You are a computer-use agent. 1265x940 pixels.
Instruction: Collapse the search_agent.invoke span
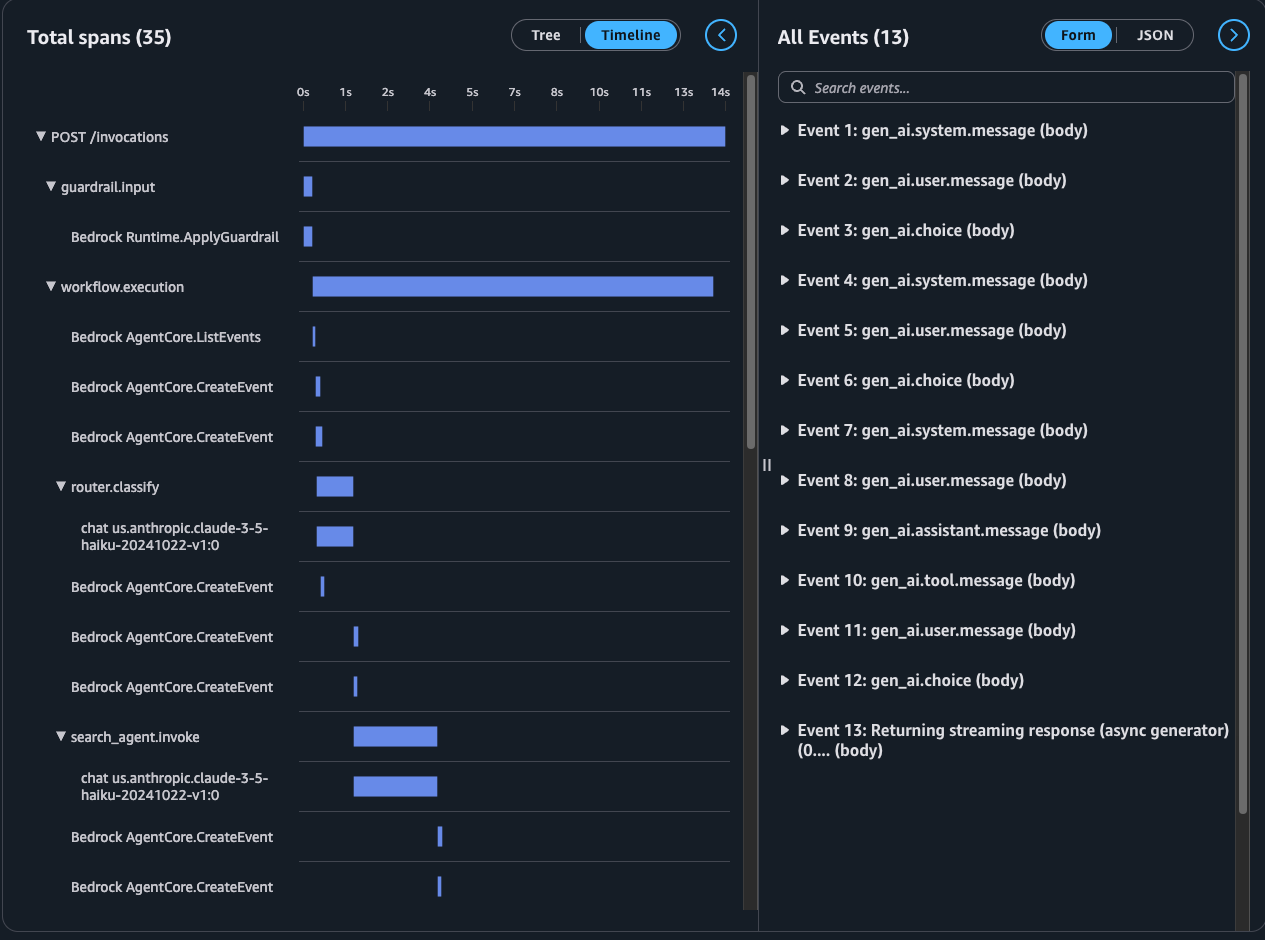(x=61, y=737)
